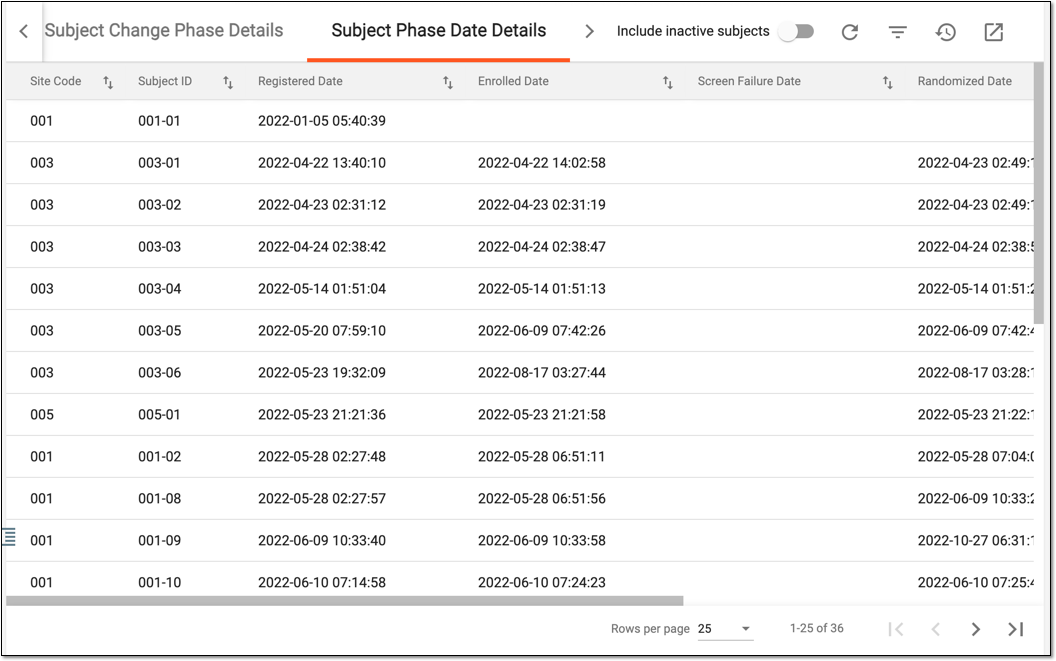Select subject ID 003-02 cell
This screenshot has width=1056, height=661.
160,205
